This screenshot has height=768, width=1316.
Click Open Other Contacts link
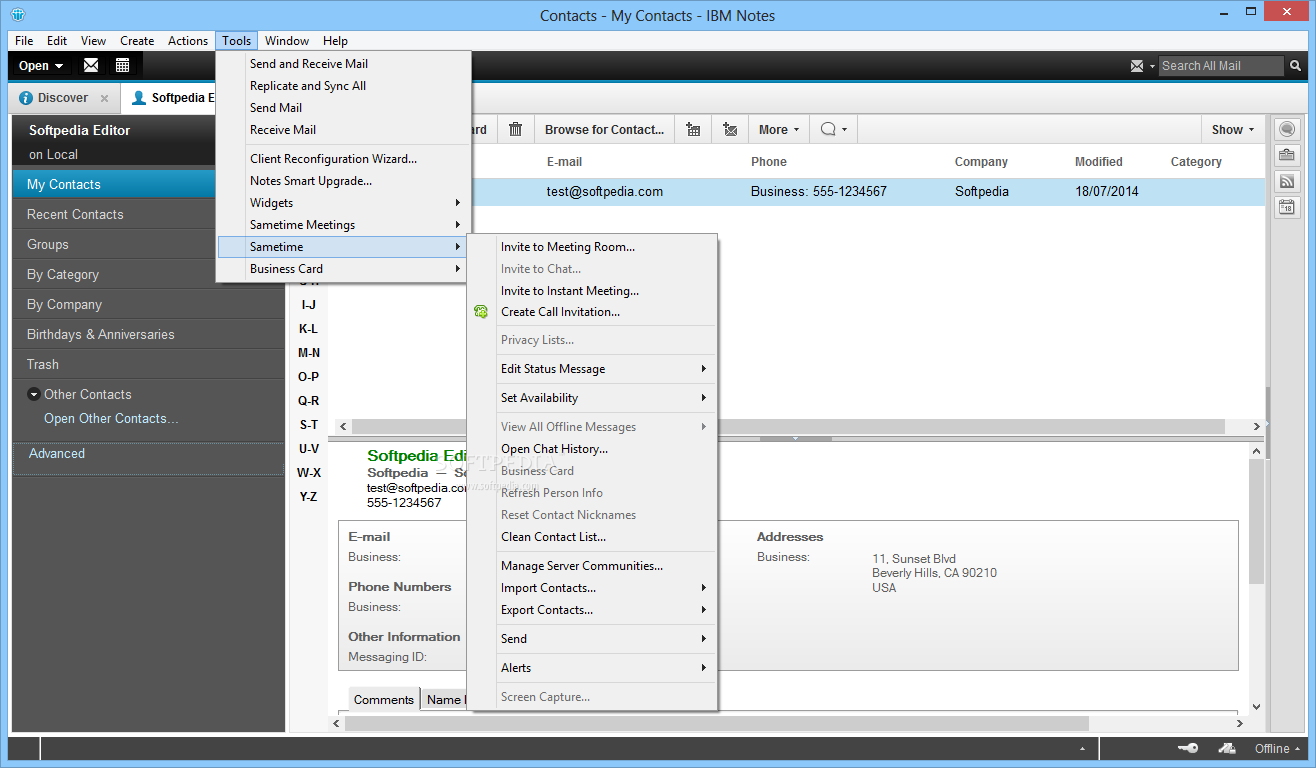(111, 419)
